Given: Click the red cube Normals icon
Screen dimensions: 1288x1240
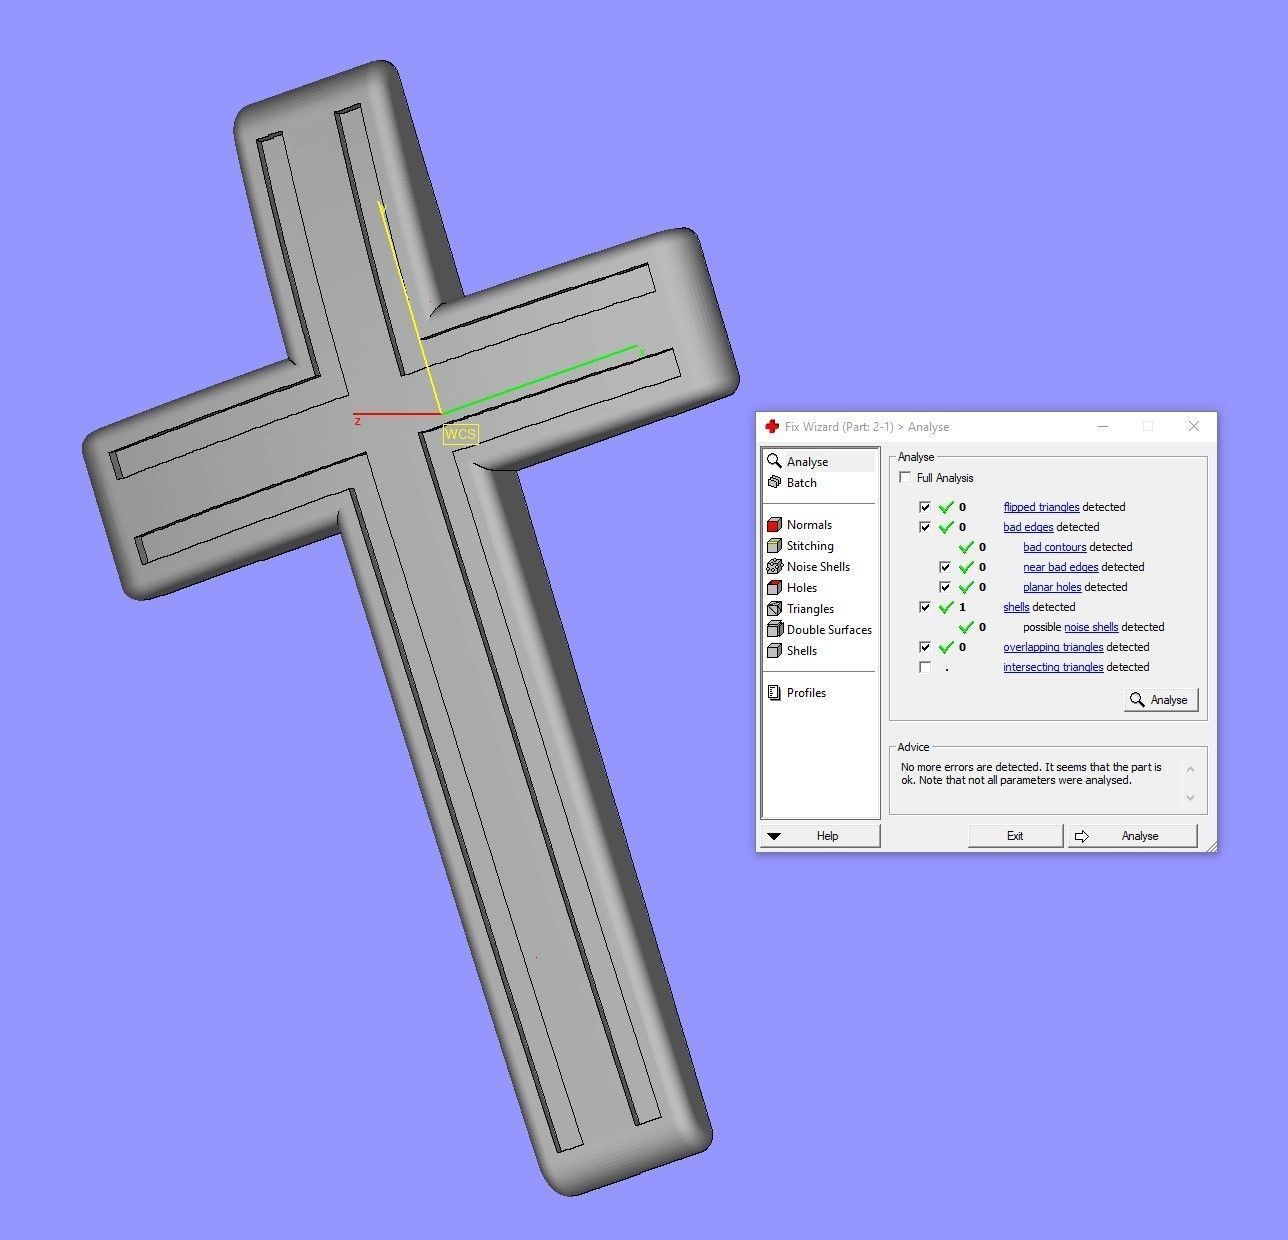Looking at the screenshot, I should tap(774, 524).
